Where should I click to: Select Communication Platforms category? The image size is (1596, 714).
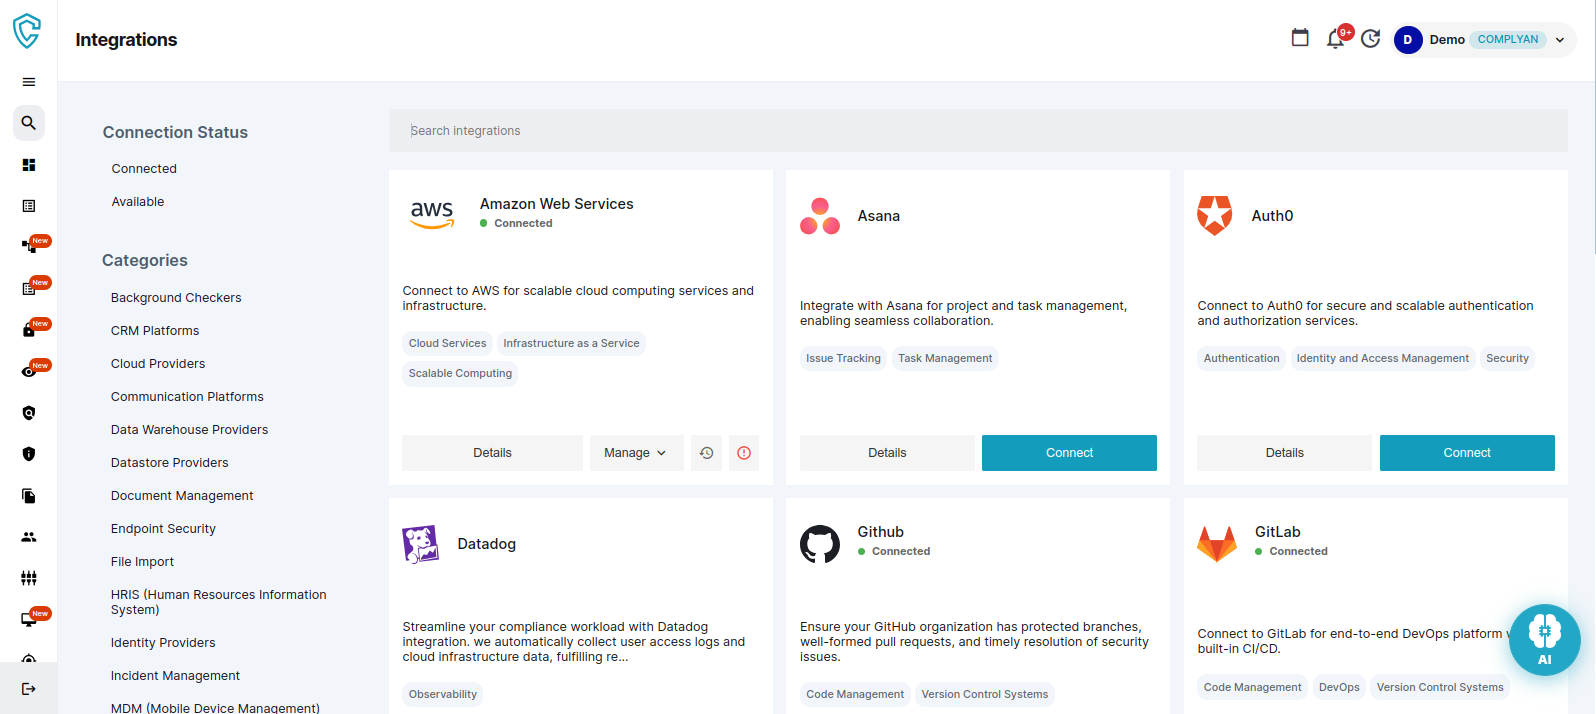[187, 397]
